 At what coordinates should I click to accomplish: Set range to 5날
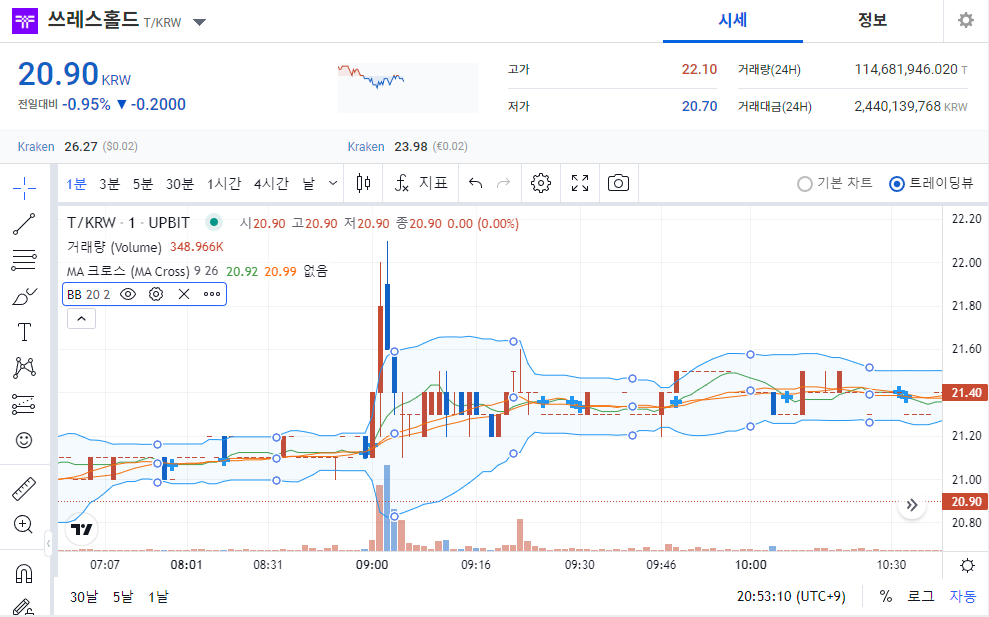[123, 597]
